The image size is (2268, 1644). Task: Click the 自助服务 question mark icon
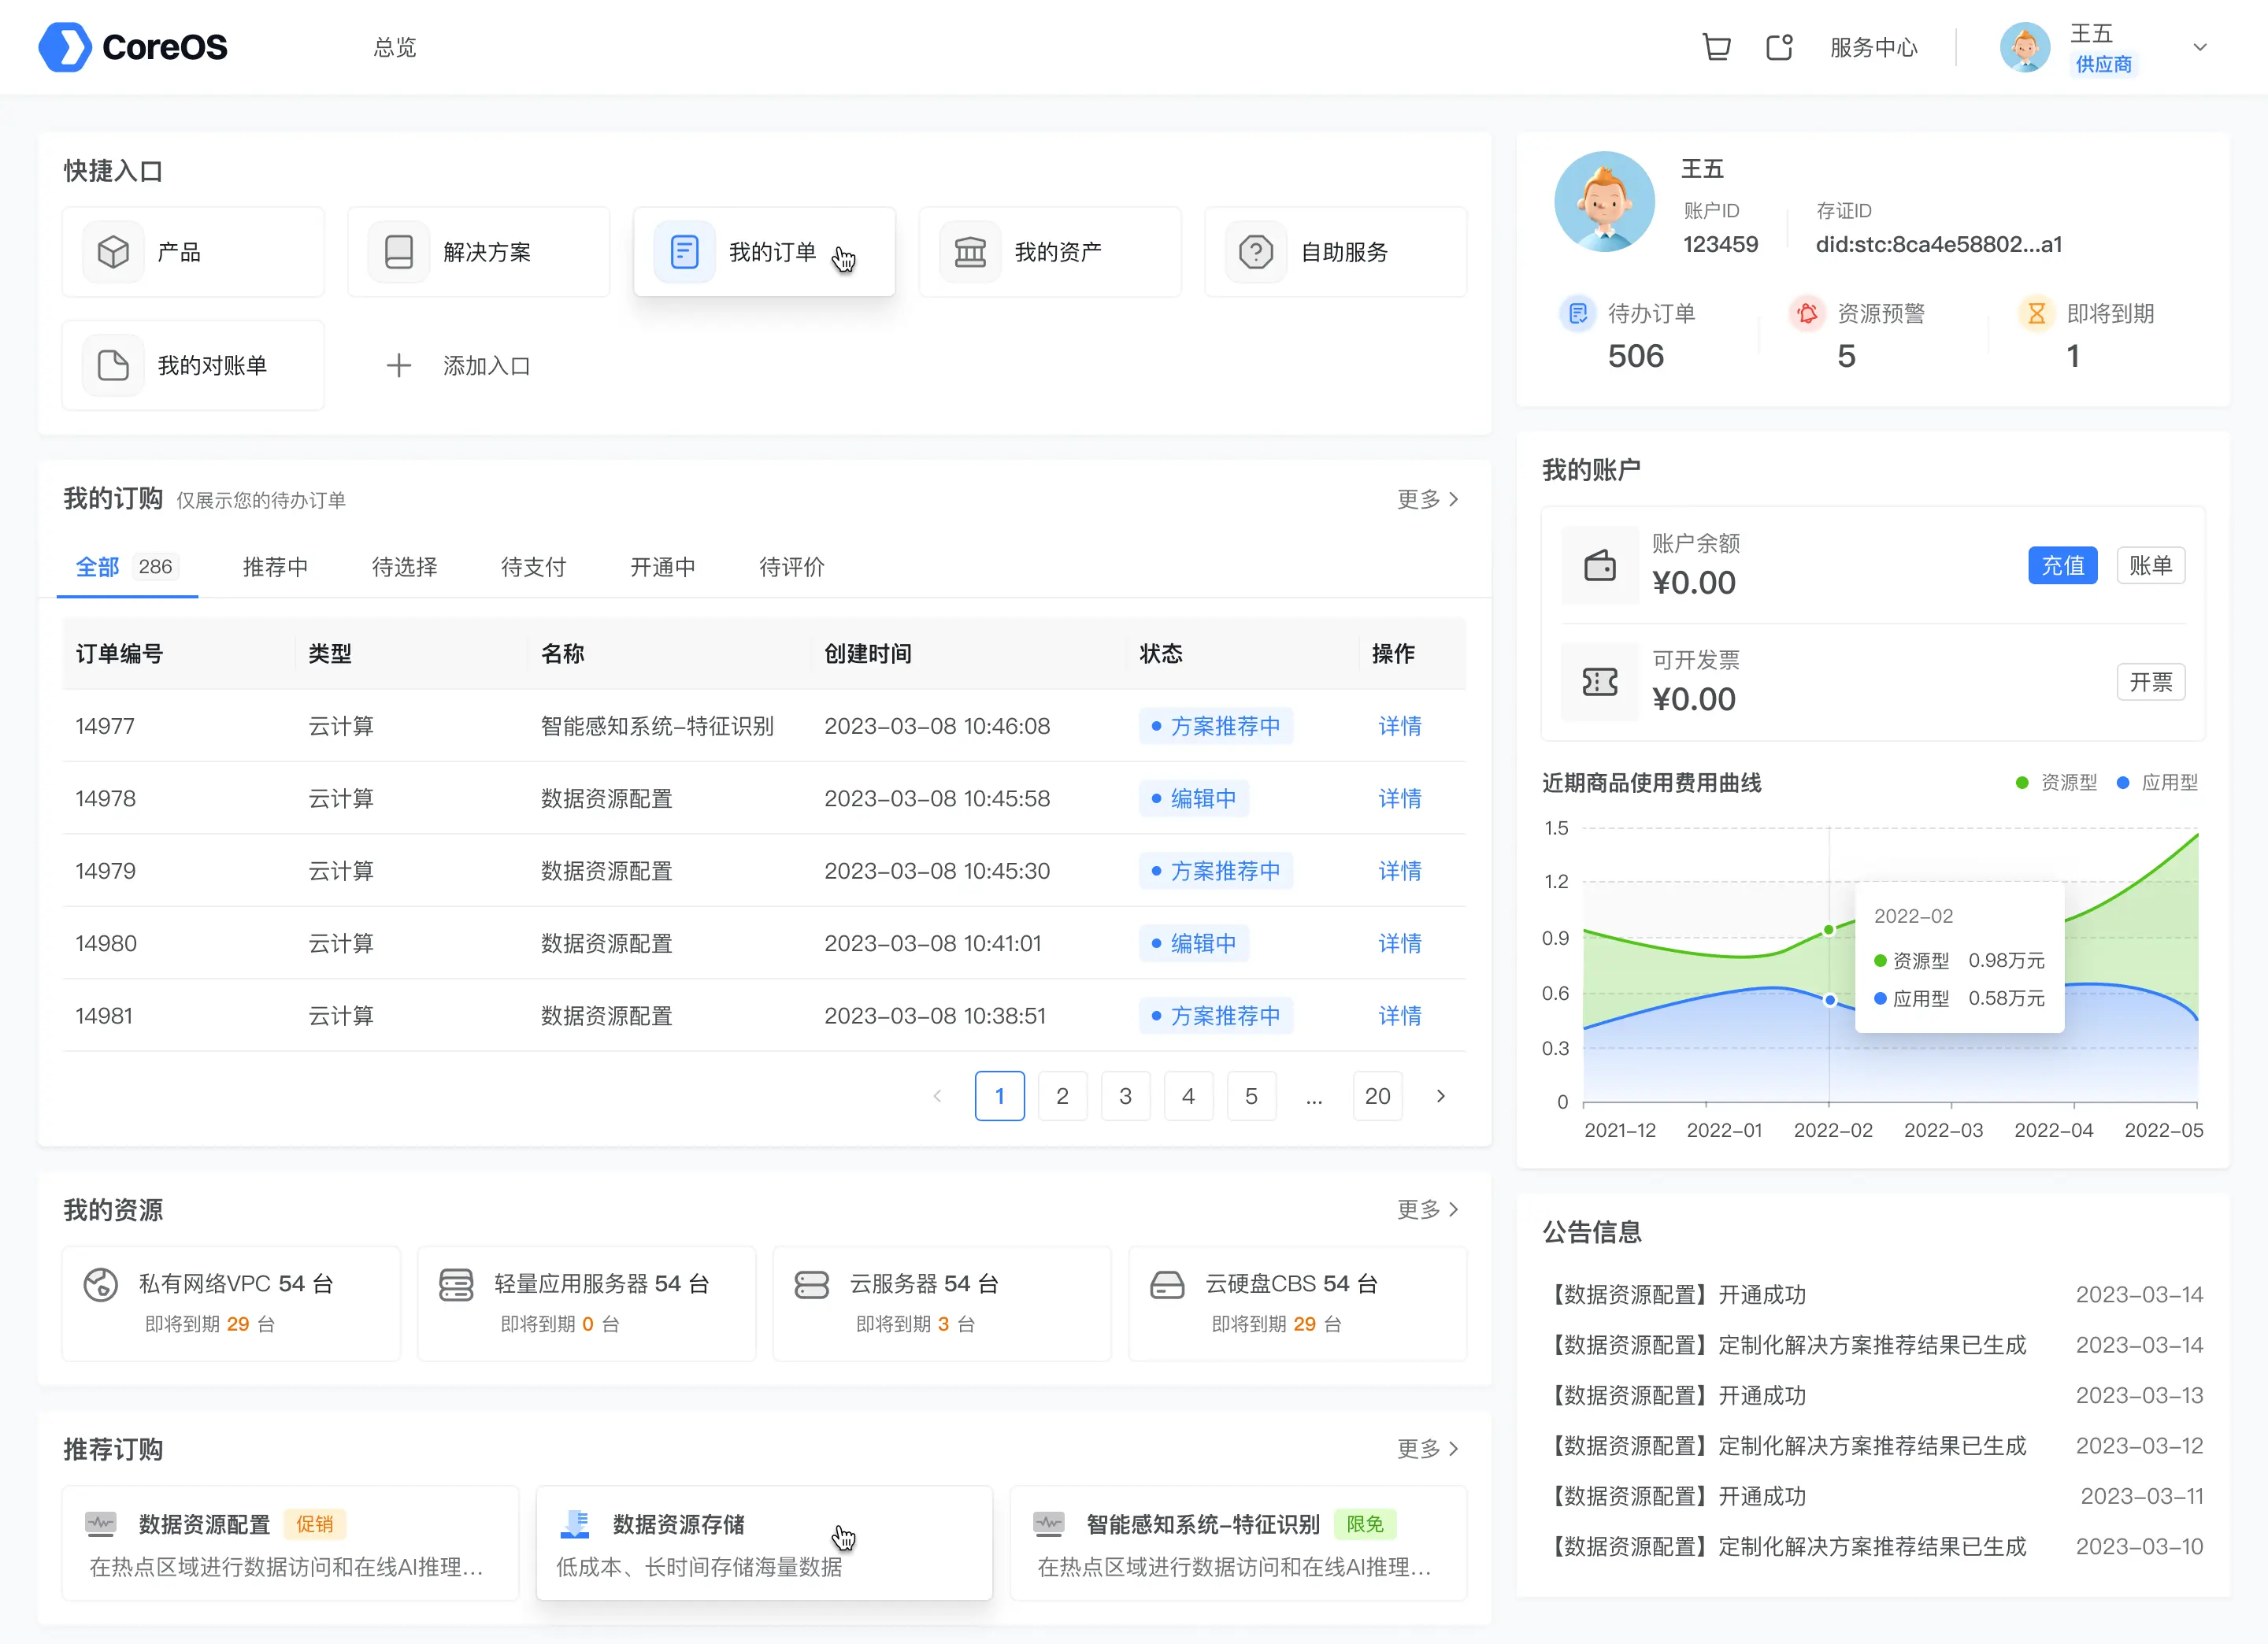click(1255, 251)
